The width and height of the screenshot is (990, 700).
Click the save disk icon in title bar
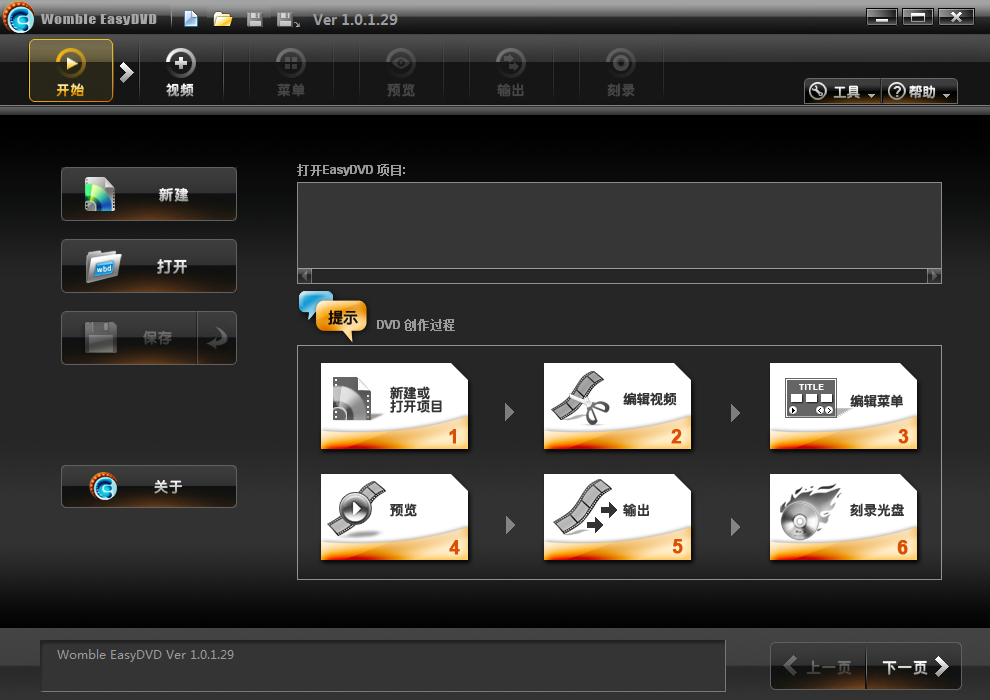tap(254, 20)
